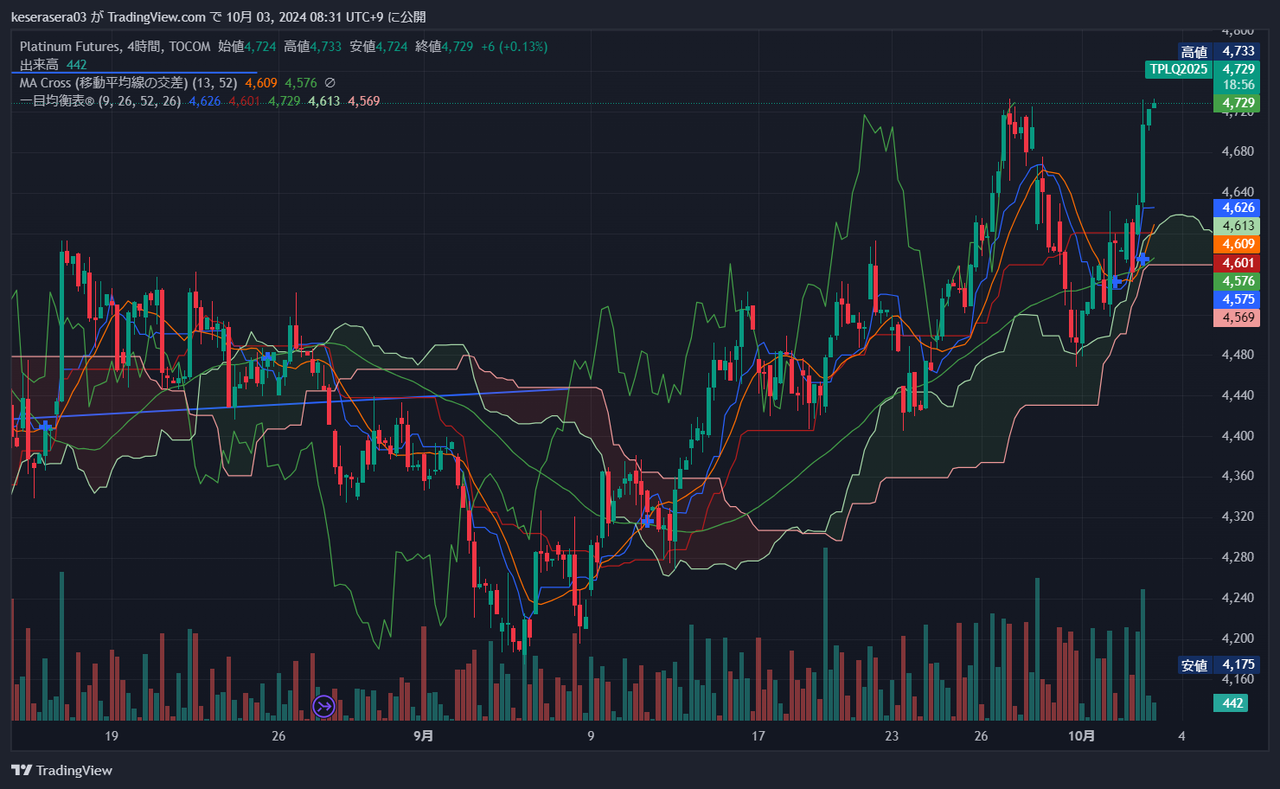This screenshot has width=1280, height=789.
Task: Click the 4,680 price axis tick
Action: [x=1238, y=151]
